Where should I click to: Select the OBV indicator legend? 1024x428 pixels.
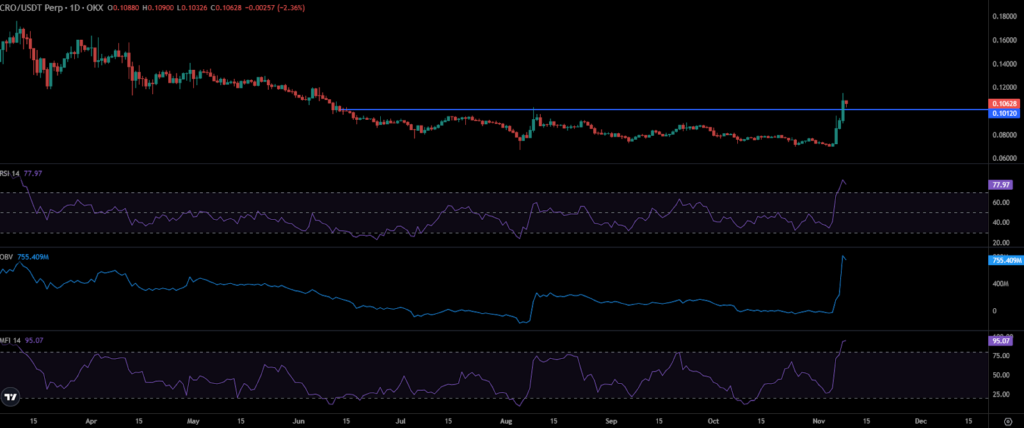(7, 257)
